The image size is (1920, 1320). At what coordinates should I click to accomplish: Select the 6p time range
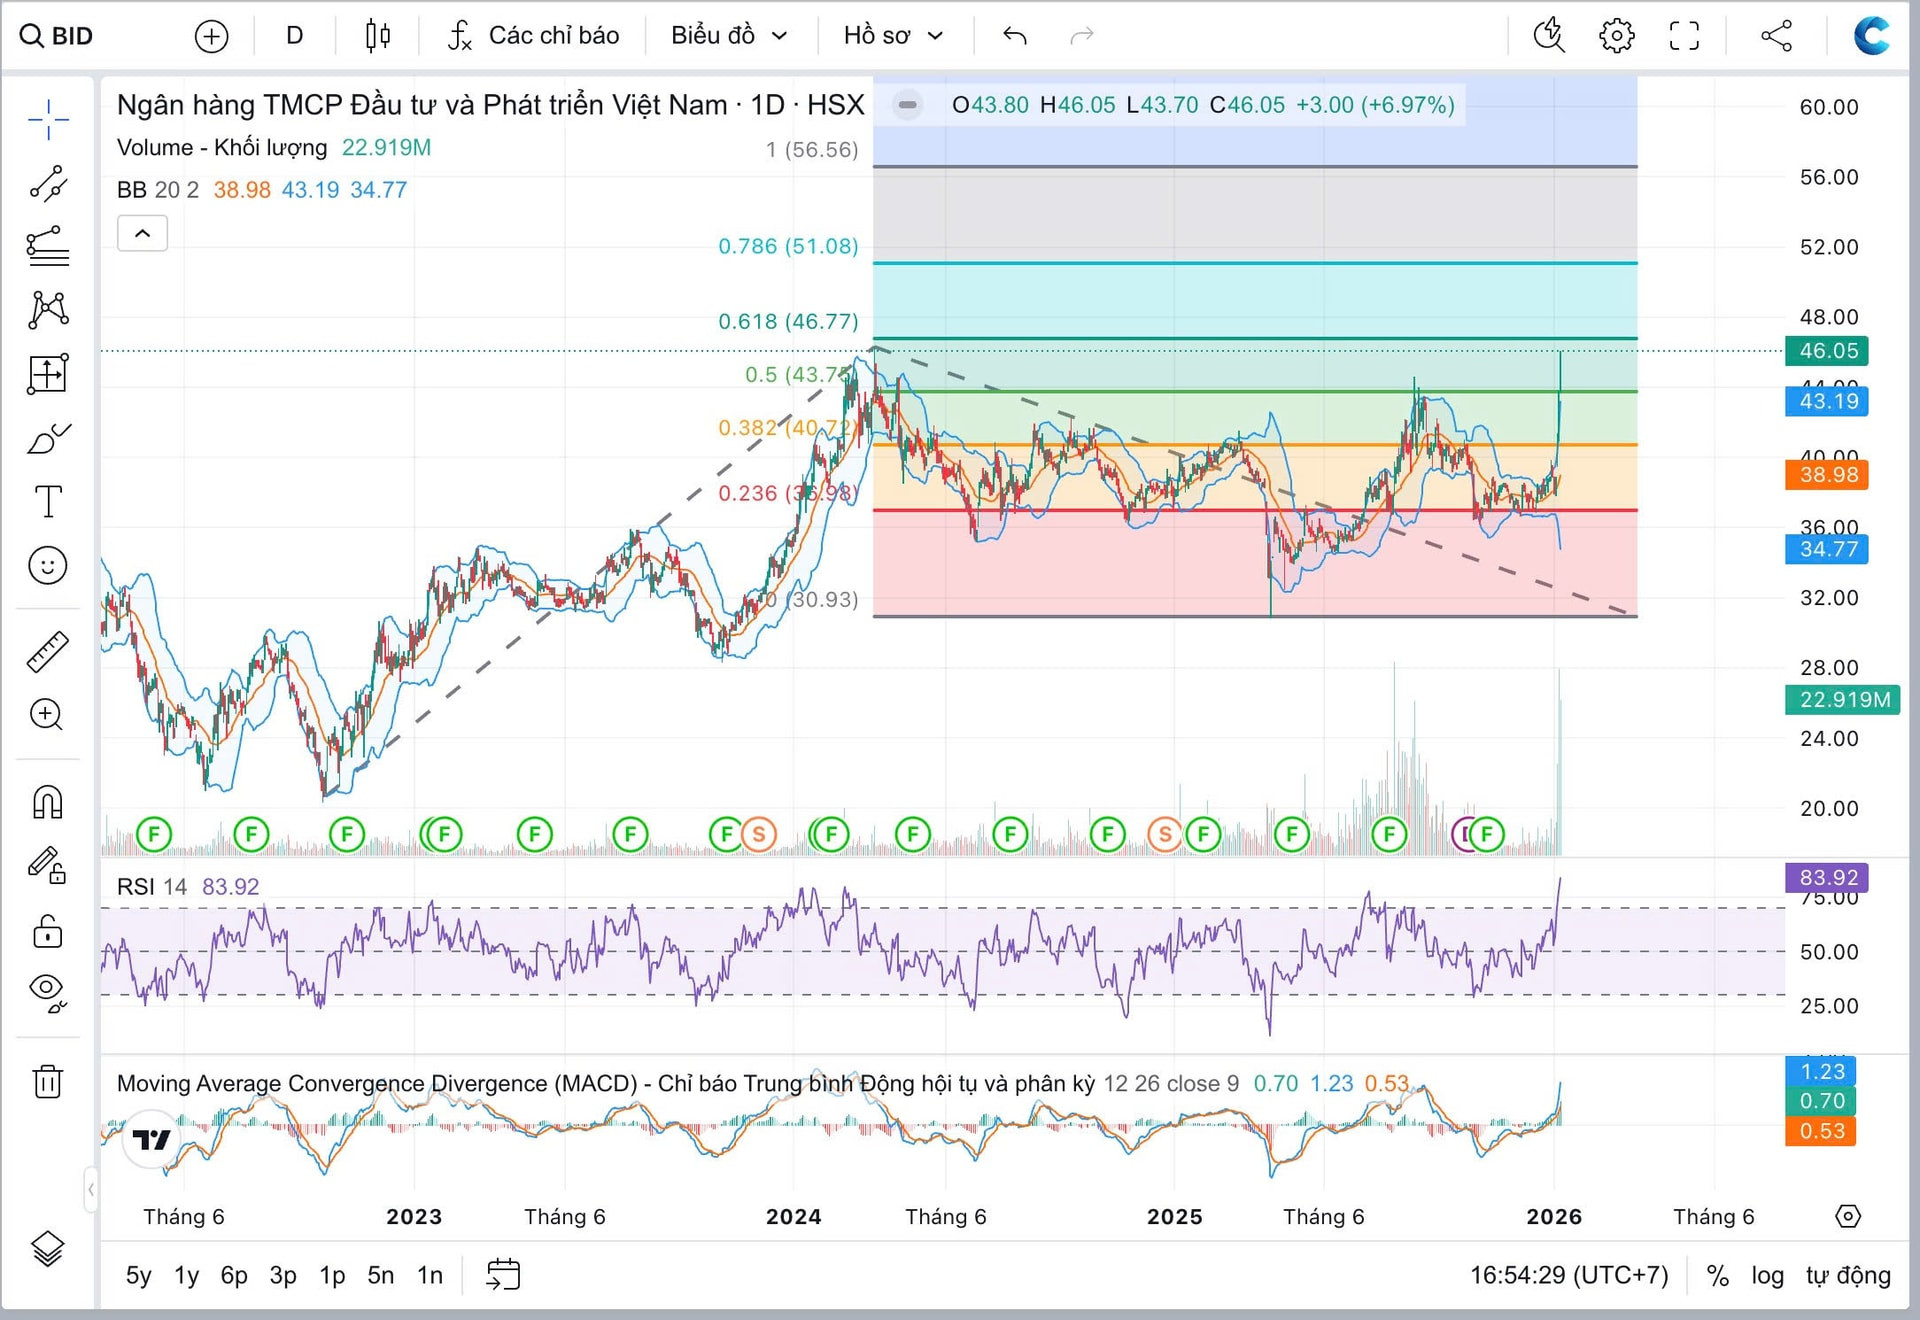234,1276
